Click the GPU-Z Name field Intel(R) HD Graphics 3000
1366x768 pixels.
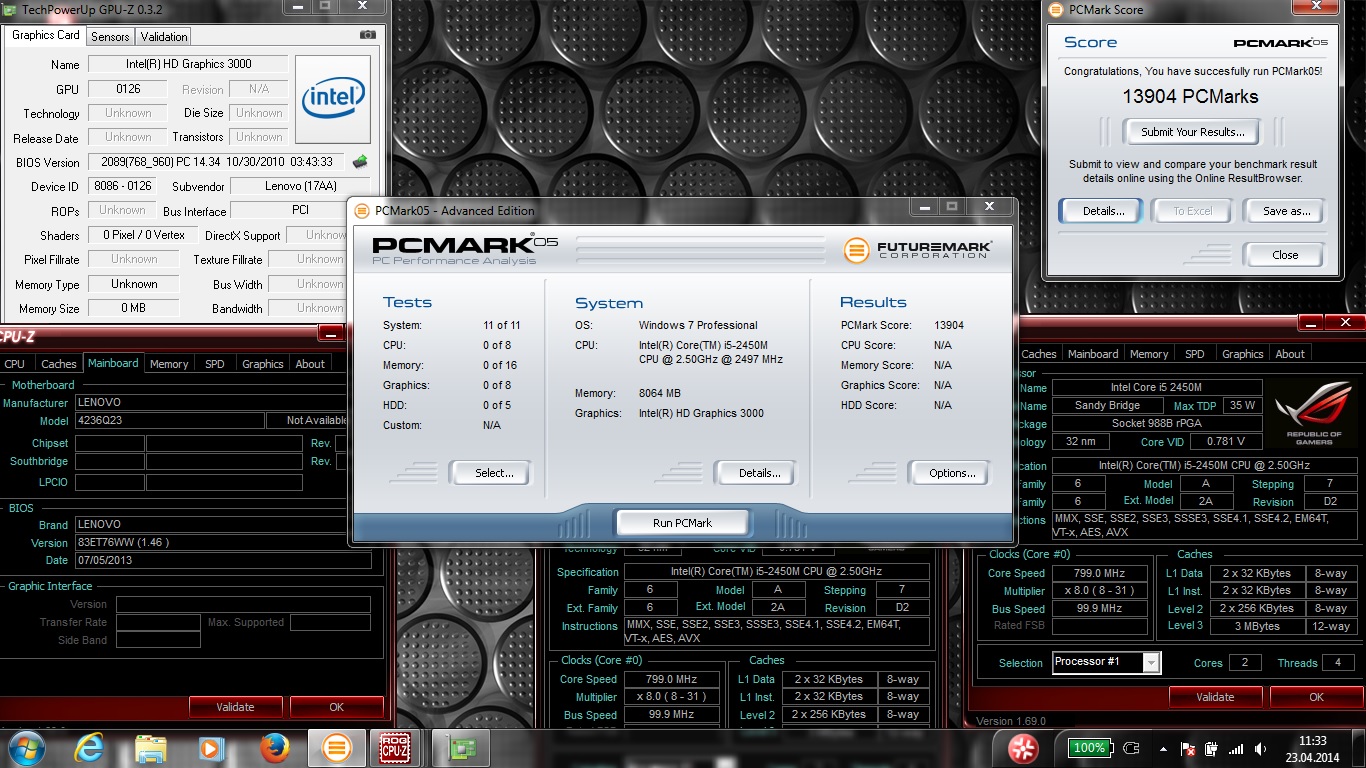point(187,64)
